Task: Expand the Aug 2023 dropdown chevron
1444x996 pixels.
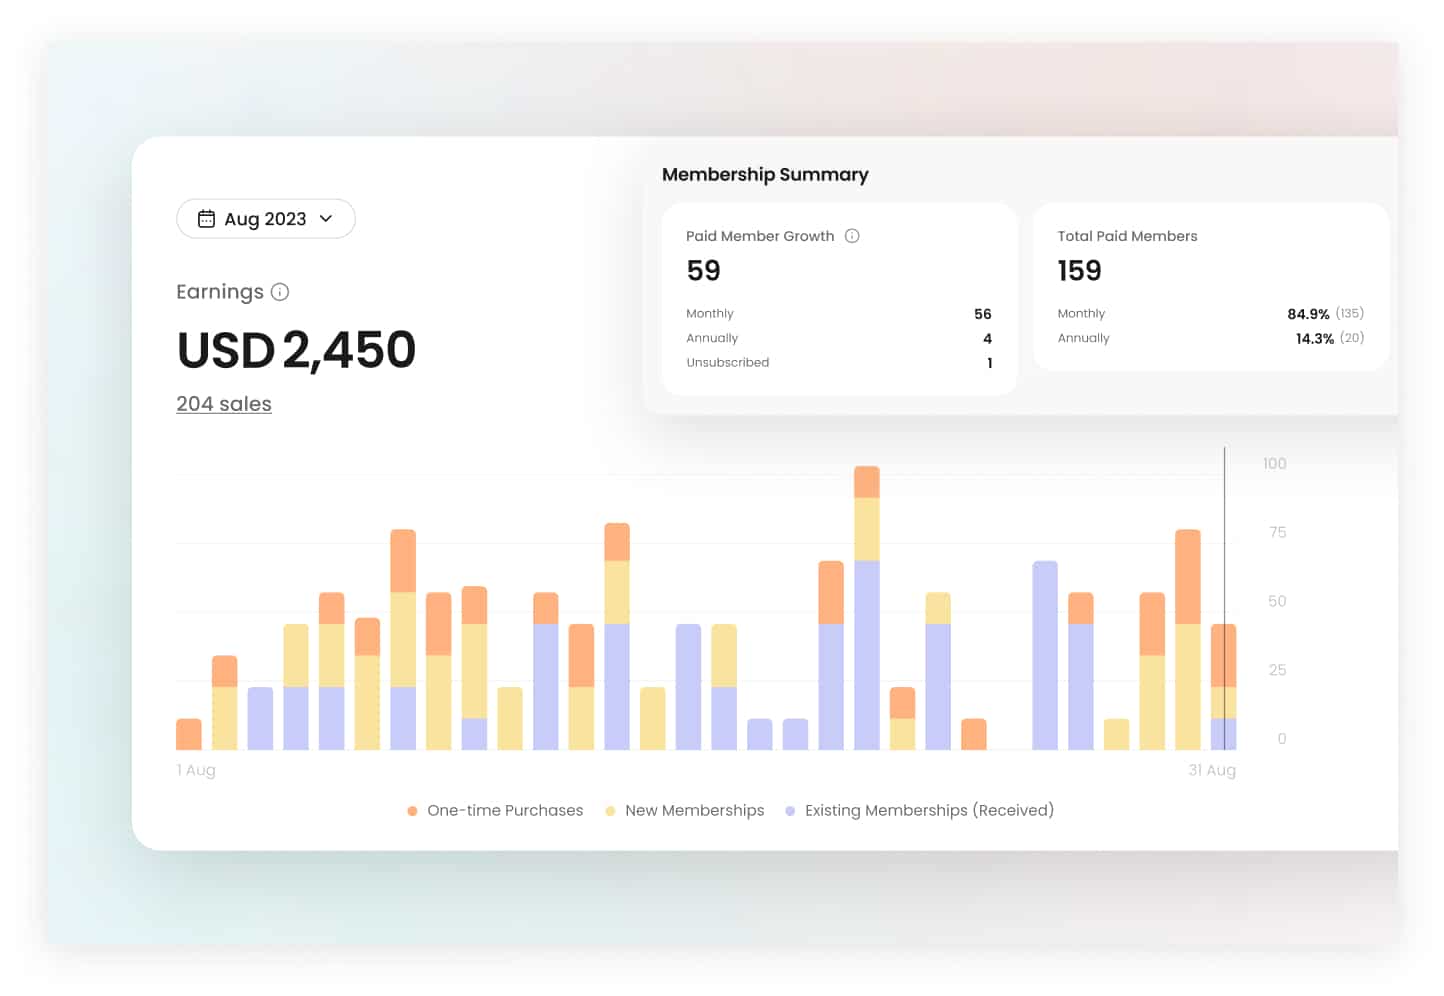Action: (326, 219)
